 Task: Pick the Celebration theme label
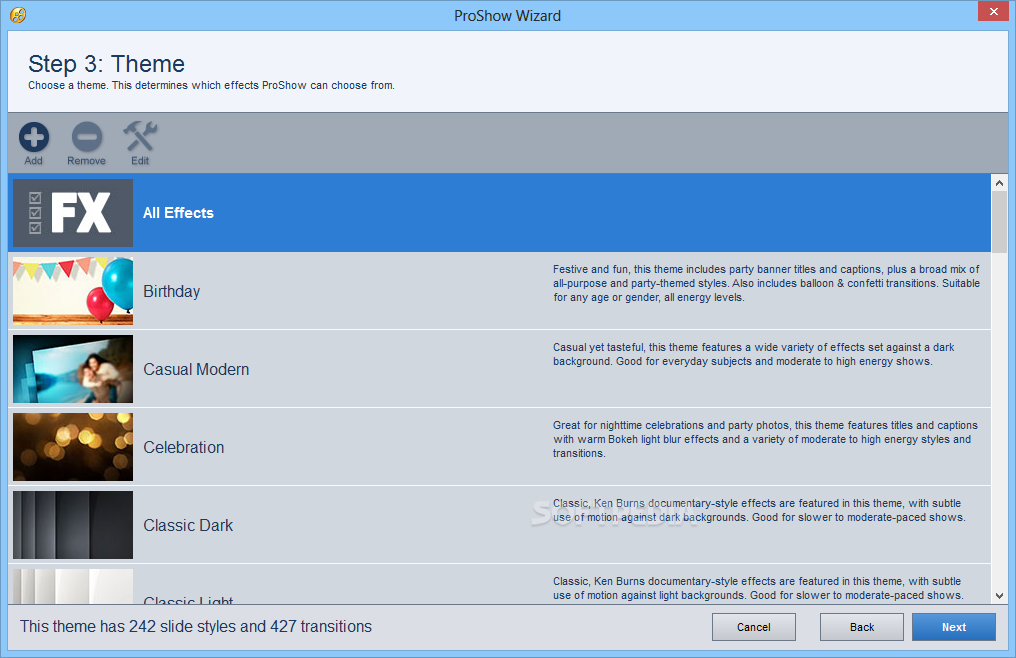[184, 447]
